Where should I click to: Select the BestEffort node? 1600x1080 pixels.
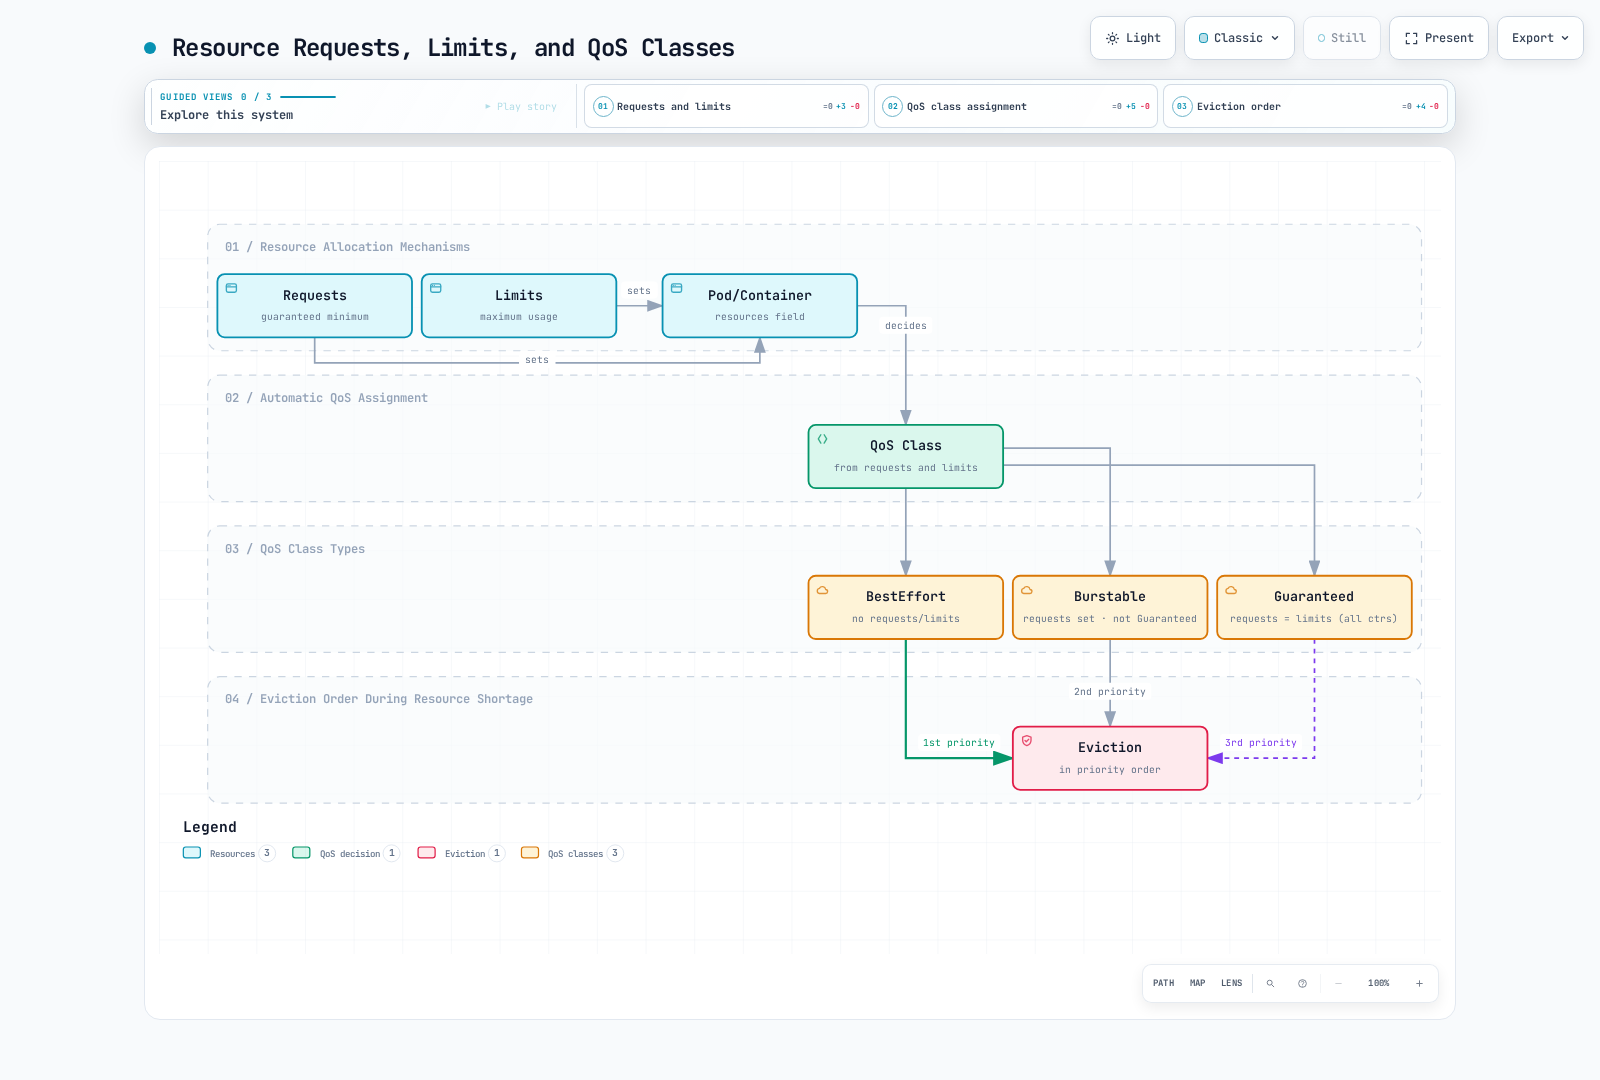click(906, 607)
